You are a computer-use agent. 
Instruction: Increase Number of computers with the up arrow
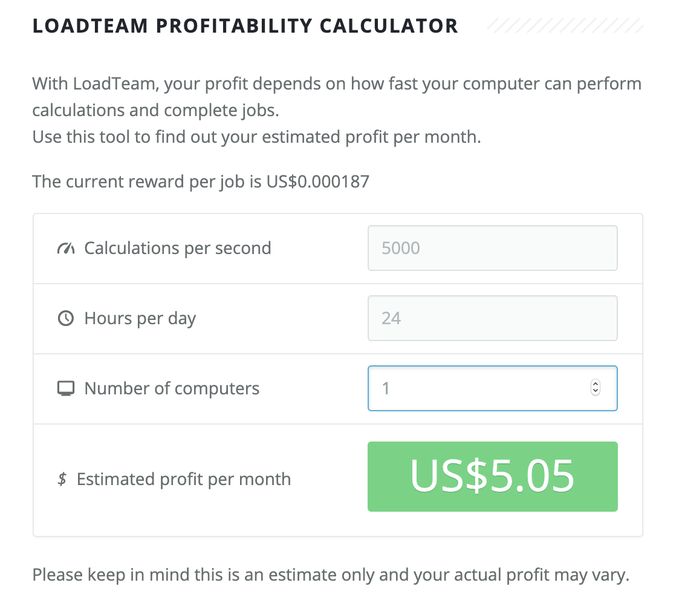[596, 384]
